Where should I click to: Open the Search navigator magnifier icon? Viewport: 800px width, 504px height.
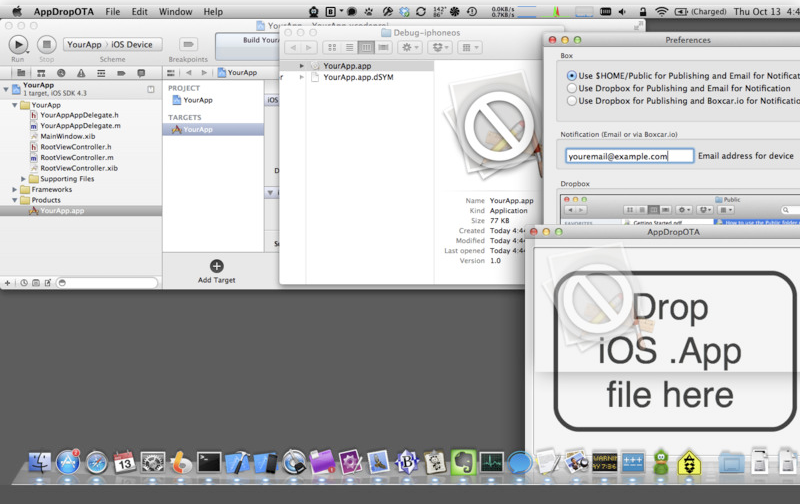[61, 73]
